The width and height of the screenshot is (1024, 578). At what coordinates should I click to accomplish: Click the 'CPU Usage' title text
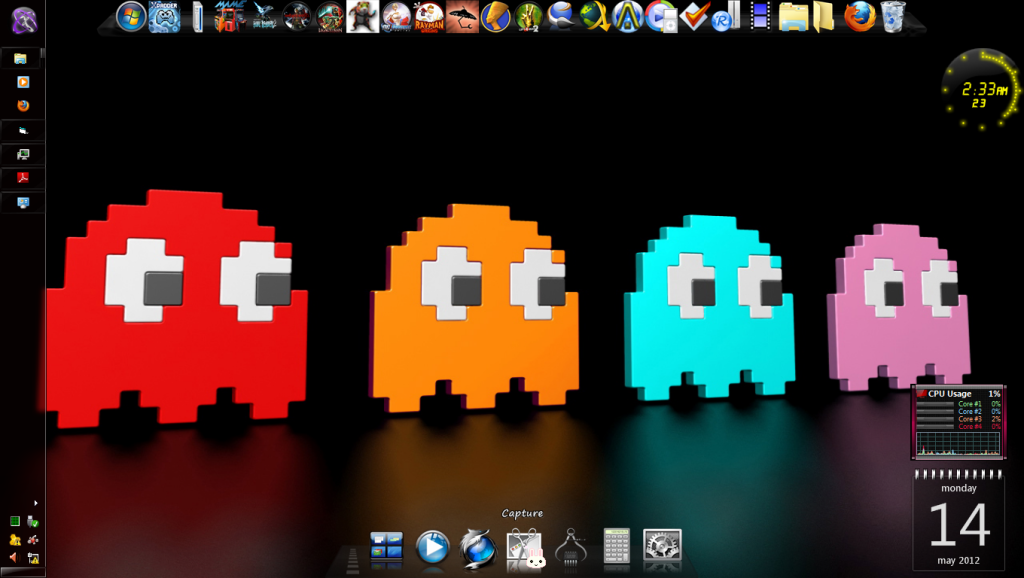point(950,394)
